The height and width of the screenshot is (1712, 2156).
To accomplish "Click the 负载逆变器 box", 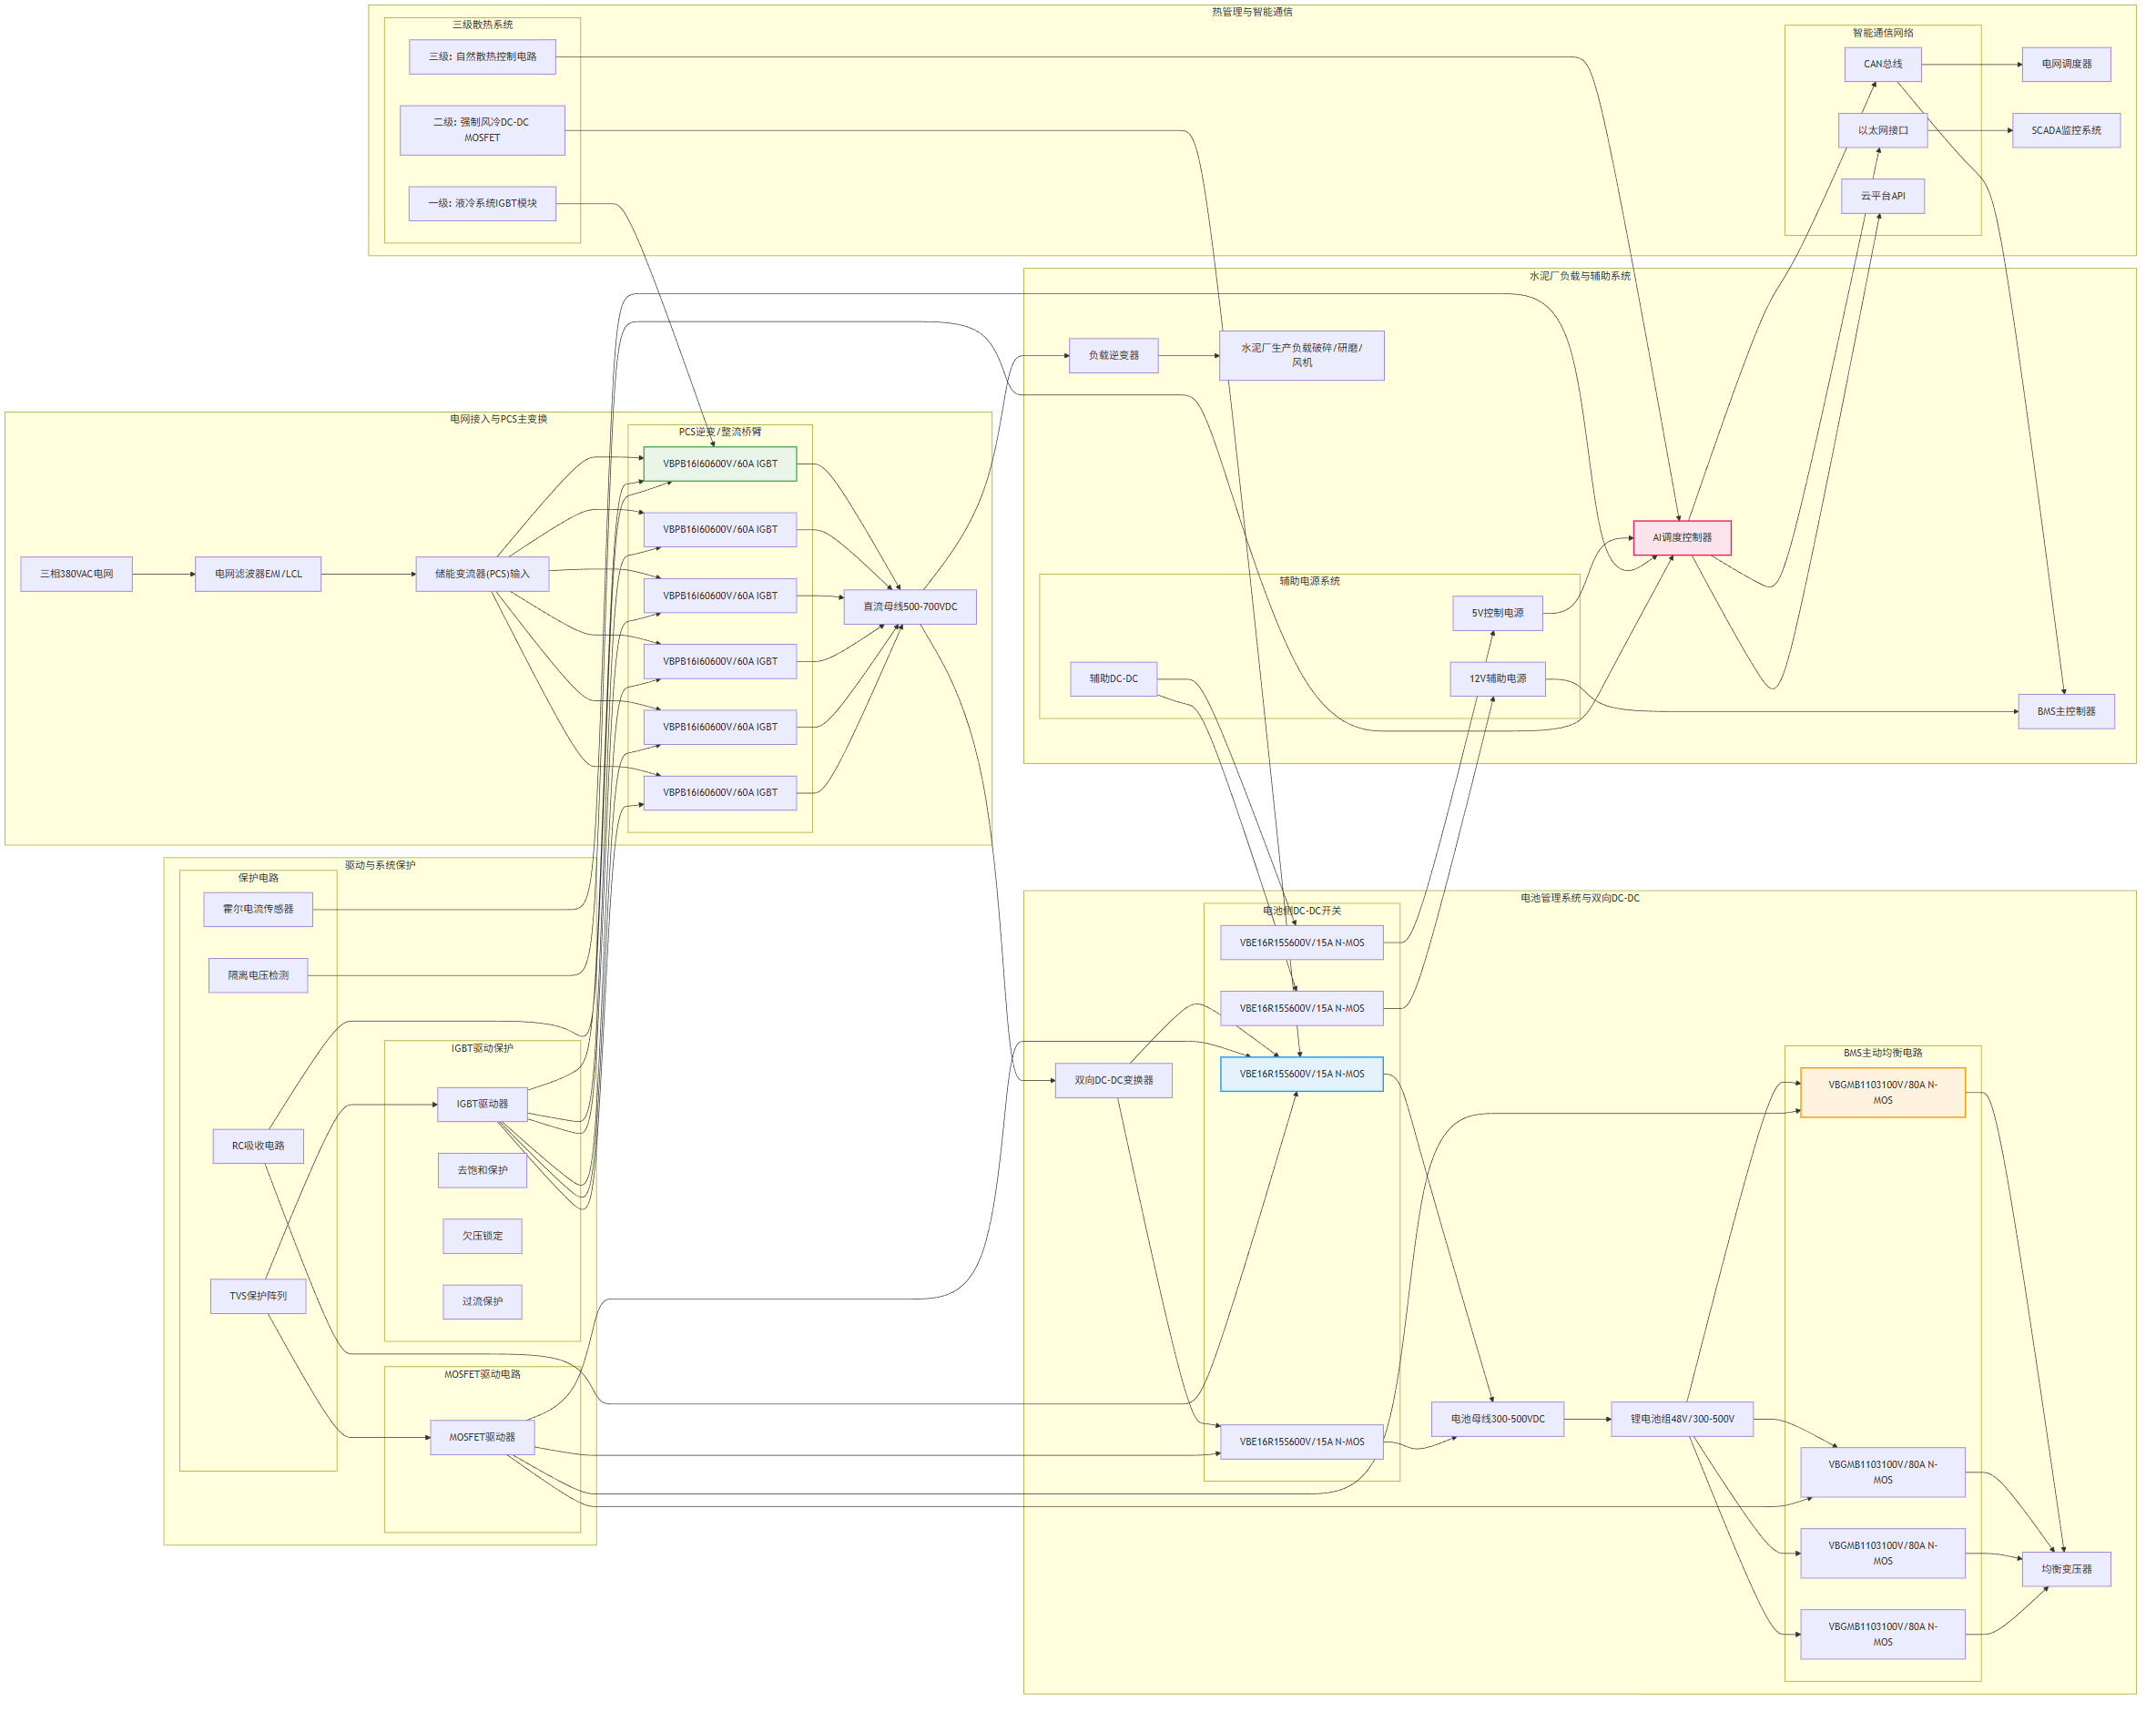I will 1113,355.
